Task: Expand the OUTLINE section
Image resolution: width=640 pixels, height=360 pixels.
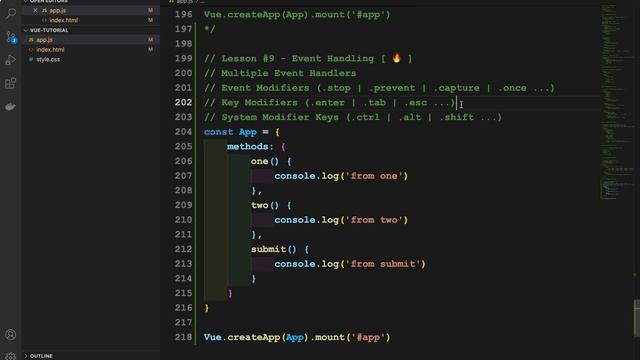Action: click(x=41, y=356)
